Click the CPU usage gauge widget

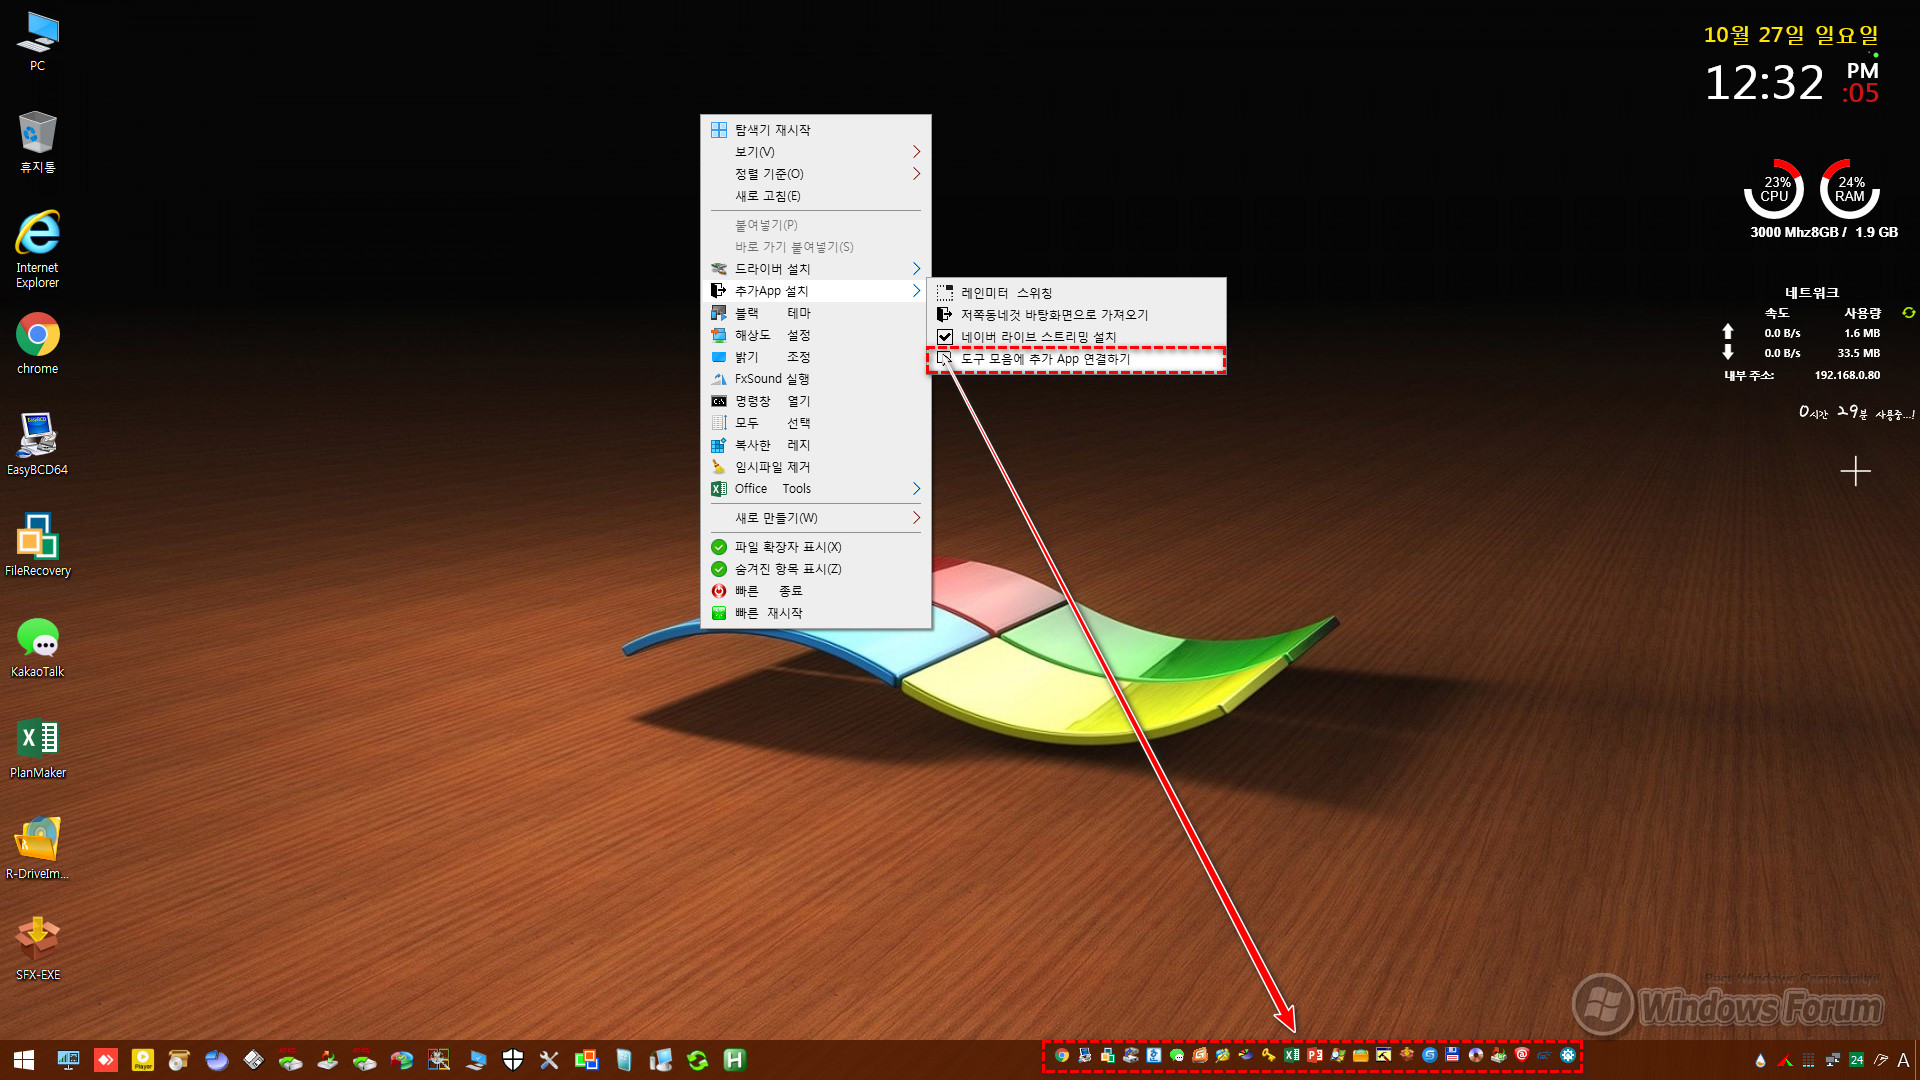point(1774,189)
